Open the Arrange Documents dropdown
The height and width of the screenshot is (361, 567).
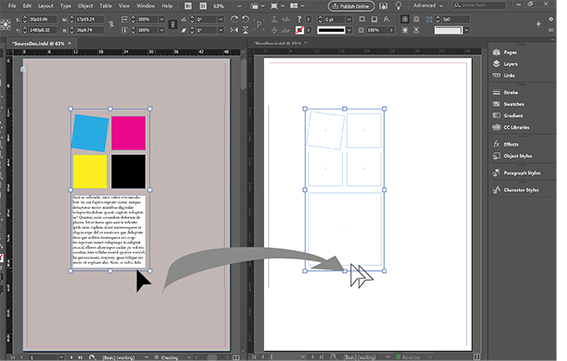tap(297, 6)
